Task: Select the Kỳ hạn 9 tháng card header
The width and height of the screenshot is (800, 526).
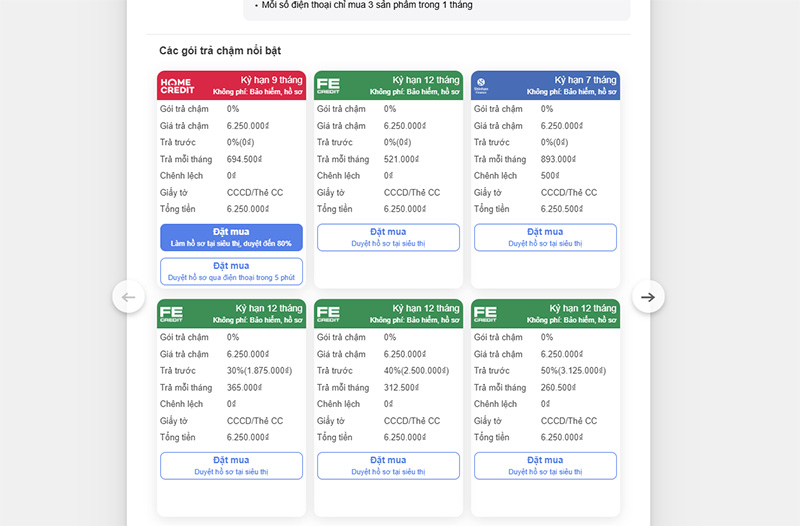Action: point(231,85)
